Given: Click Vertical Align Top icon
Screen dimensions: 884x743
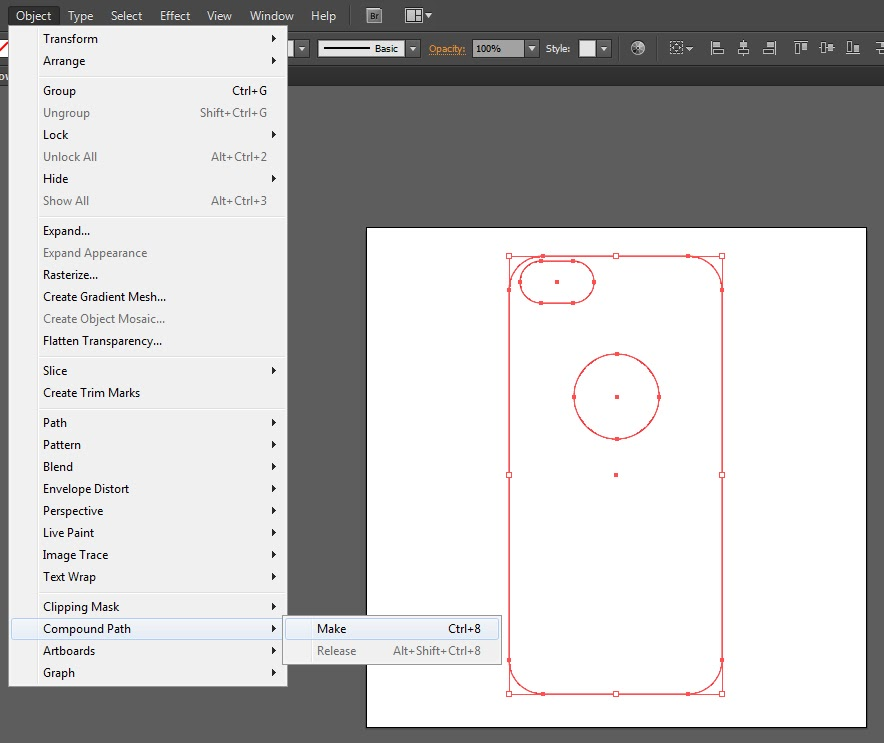Looking at the screenshot, I should (800, 48).
